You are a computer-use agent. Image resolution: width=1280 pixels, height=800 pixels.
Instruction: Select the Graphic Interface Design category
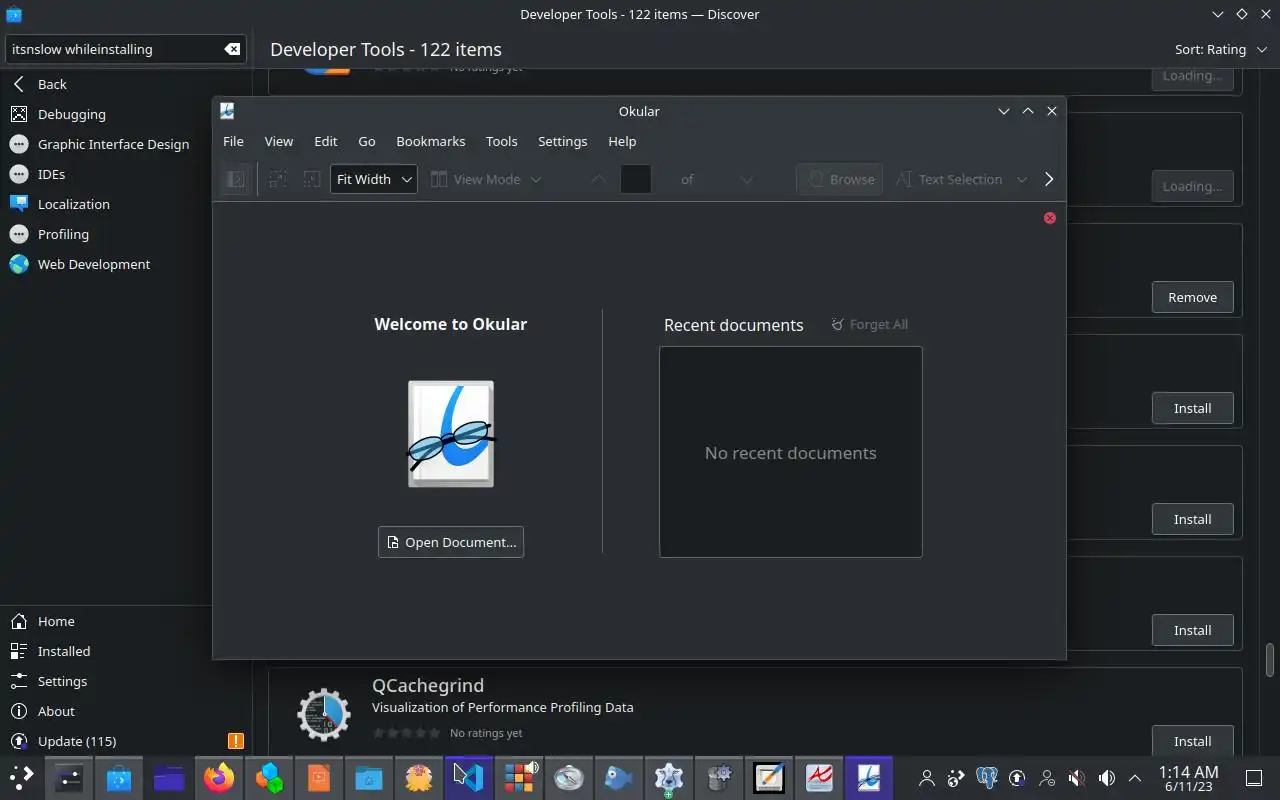[126, 144]
